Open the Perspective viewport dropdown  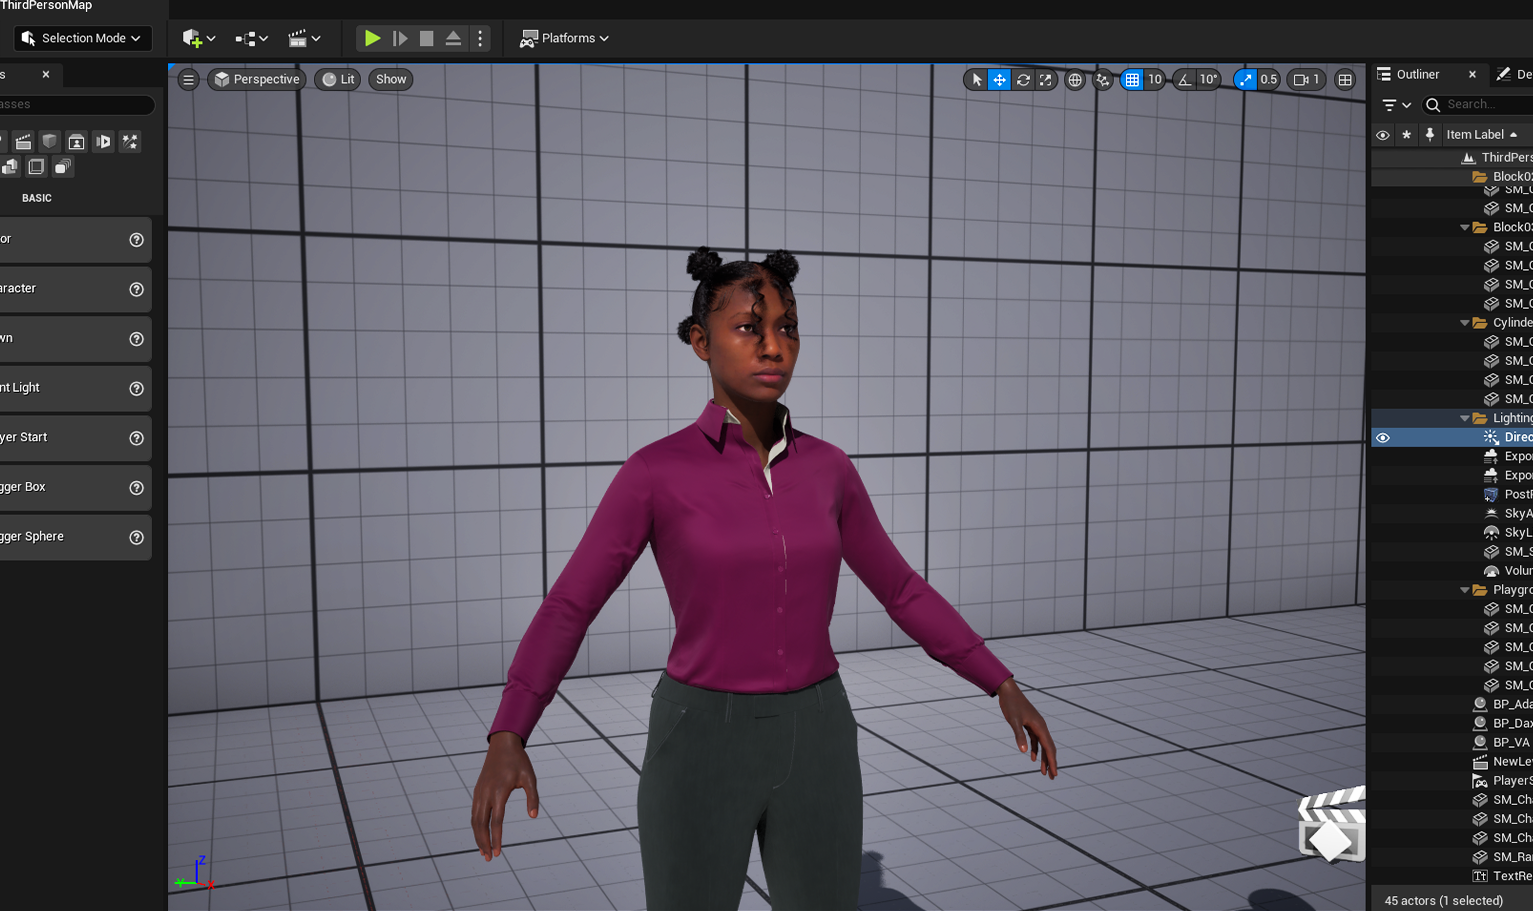tap(256, 79)
